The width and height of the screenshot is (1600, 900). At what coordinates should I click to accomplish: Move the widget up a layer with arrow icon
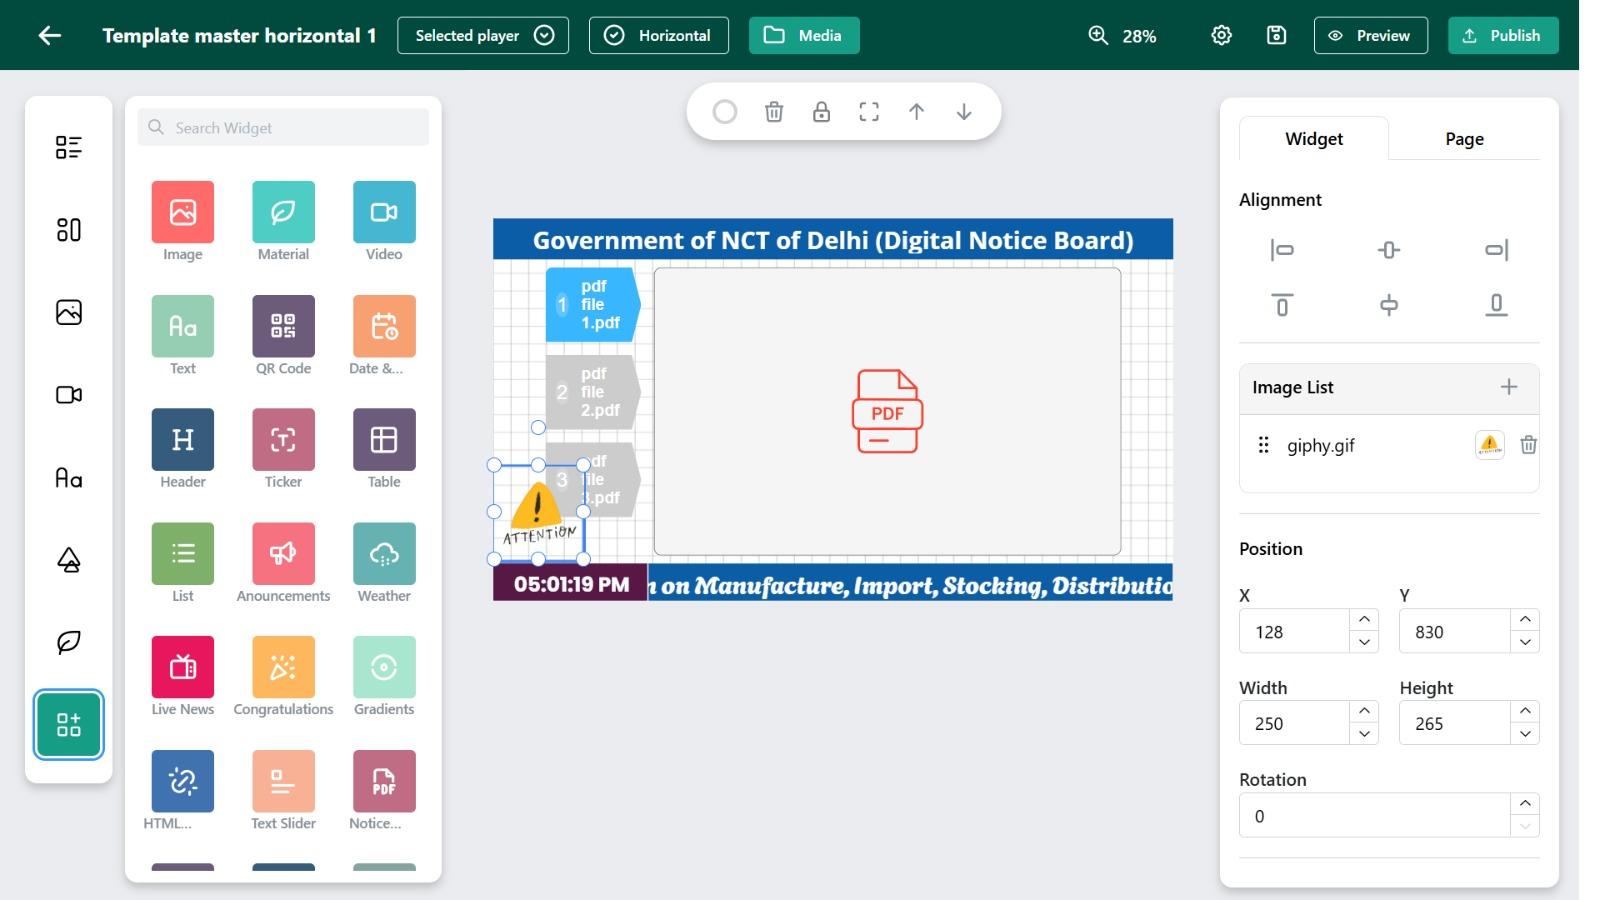pos(916,111)
